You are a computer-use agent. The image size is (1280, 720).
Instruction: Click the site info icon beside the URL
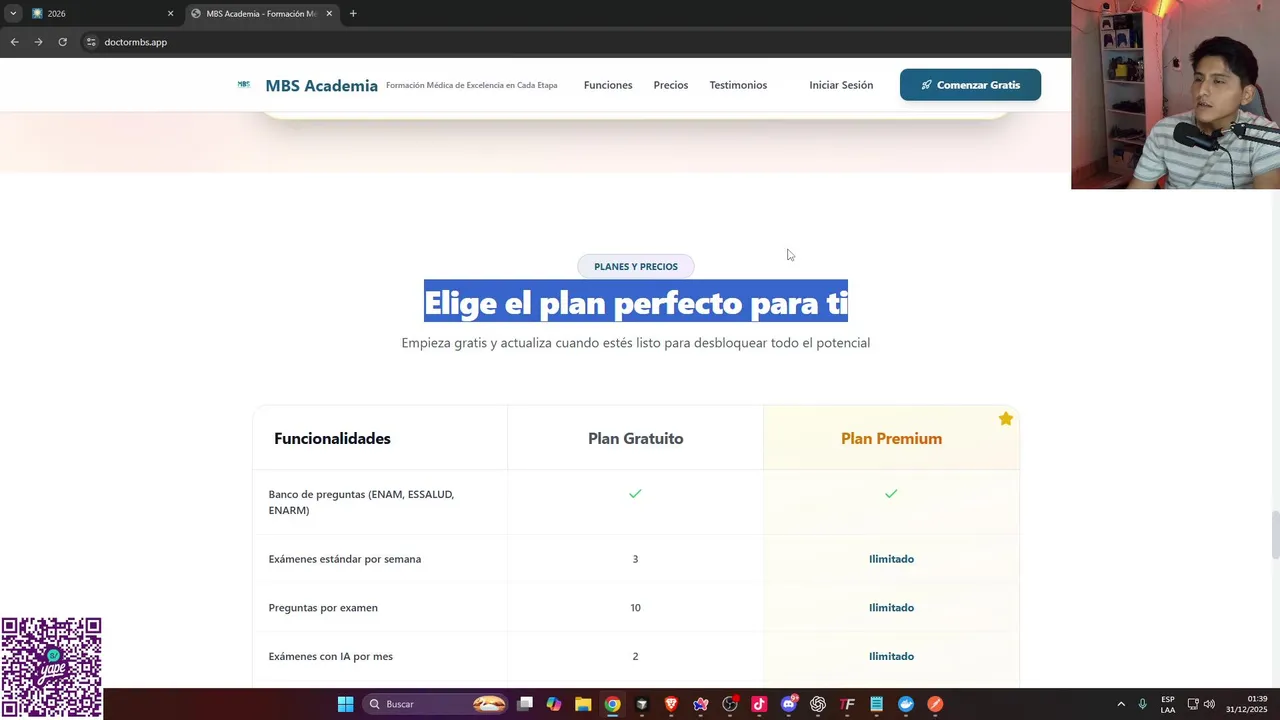click(x=91, y=42)
